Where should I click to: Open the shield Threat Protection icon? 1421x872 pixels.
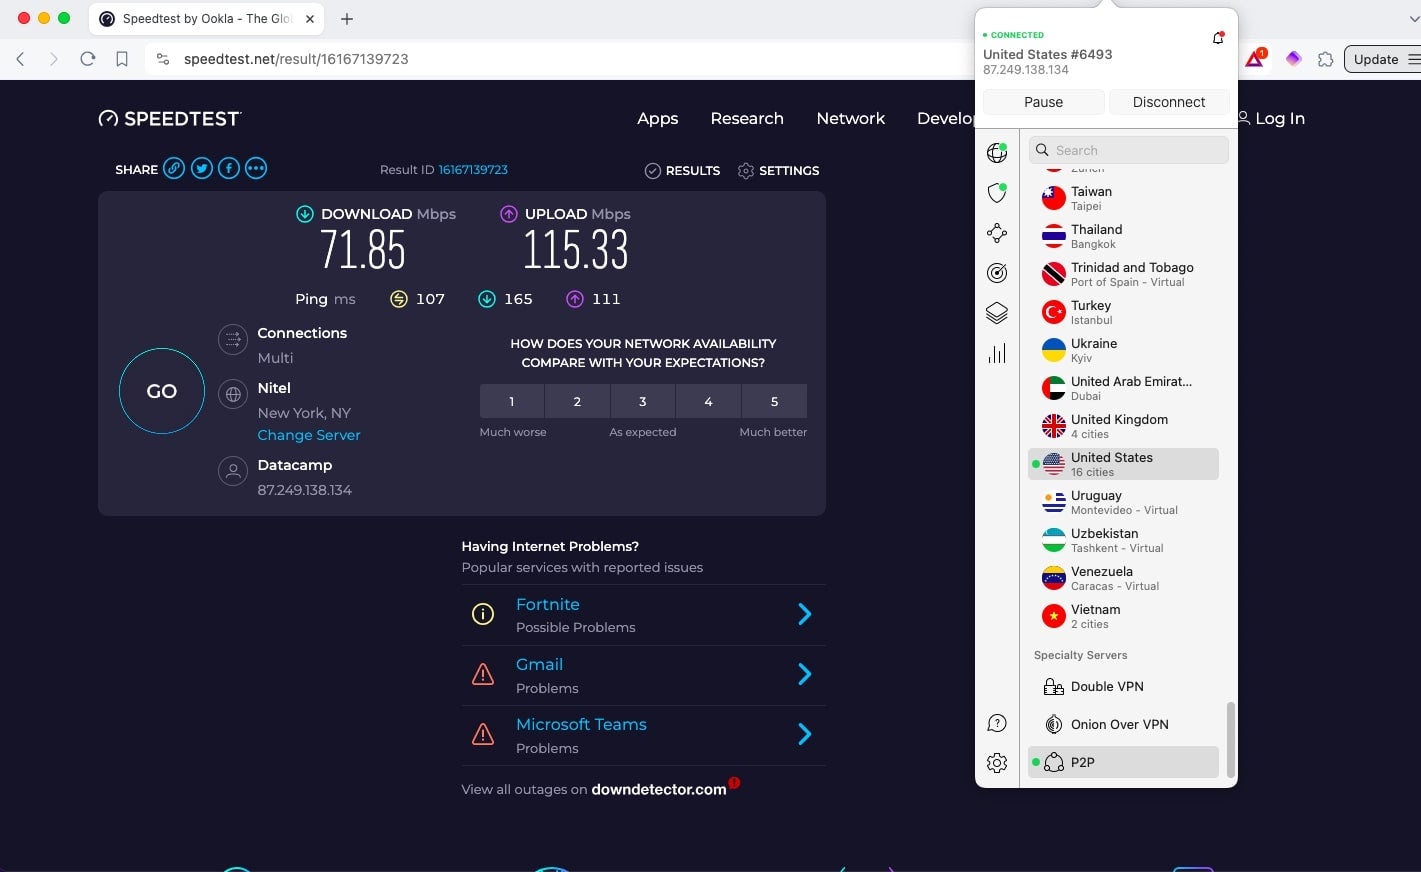[x=996, y=192]
